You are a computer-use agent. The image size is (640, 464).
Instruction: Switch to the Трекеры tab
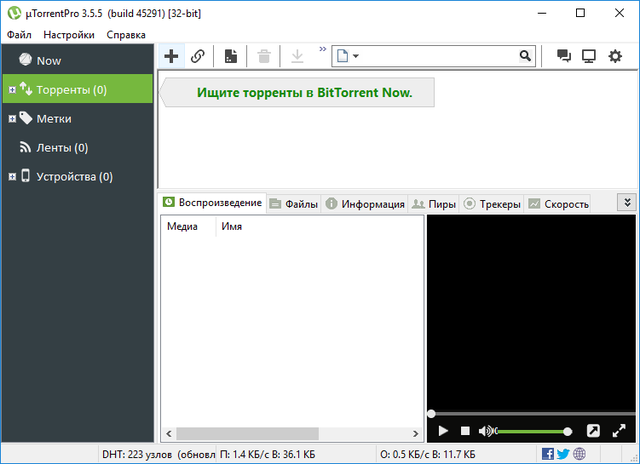coord(492,204)
